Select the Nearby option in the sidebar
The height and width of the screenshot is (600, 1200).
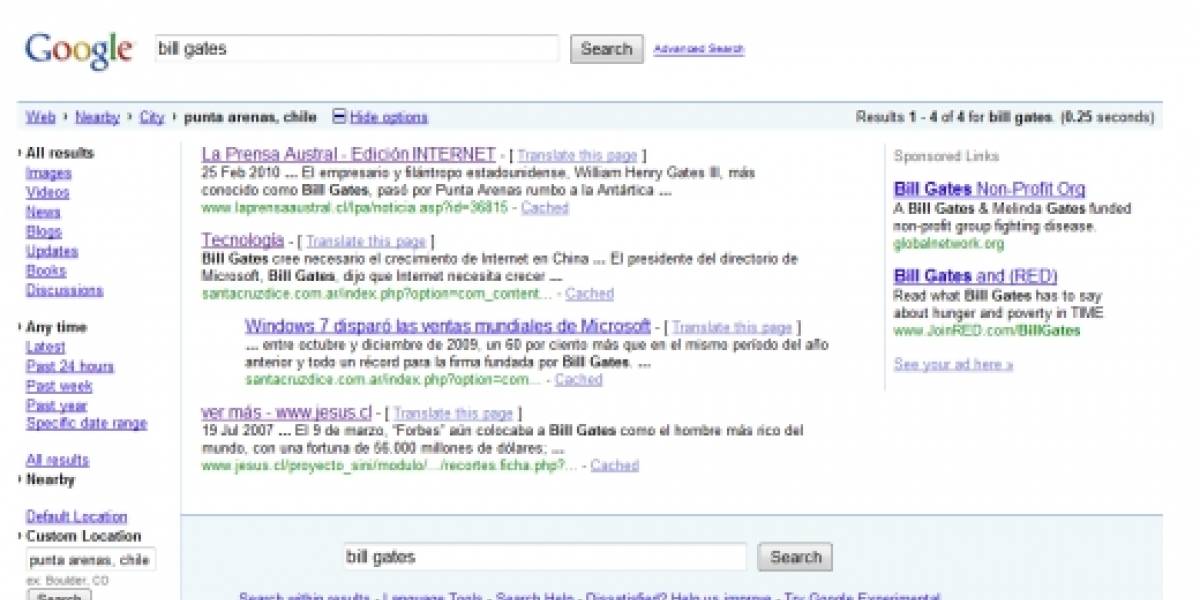tap(50, 480)
